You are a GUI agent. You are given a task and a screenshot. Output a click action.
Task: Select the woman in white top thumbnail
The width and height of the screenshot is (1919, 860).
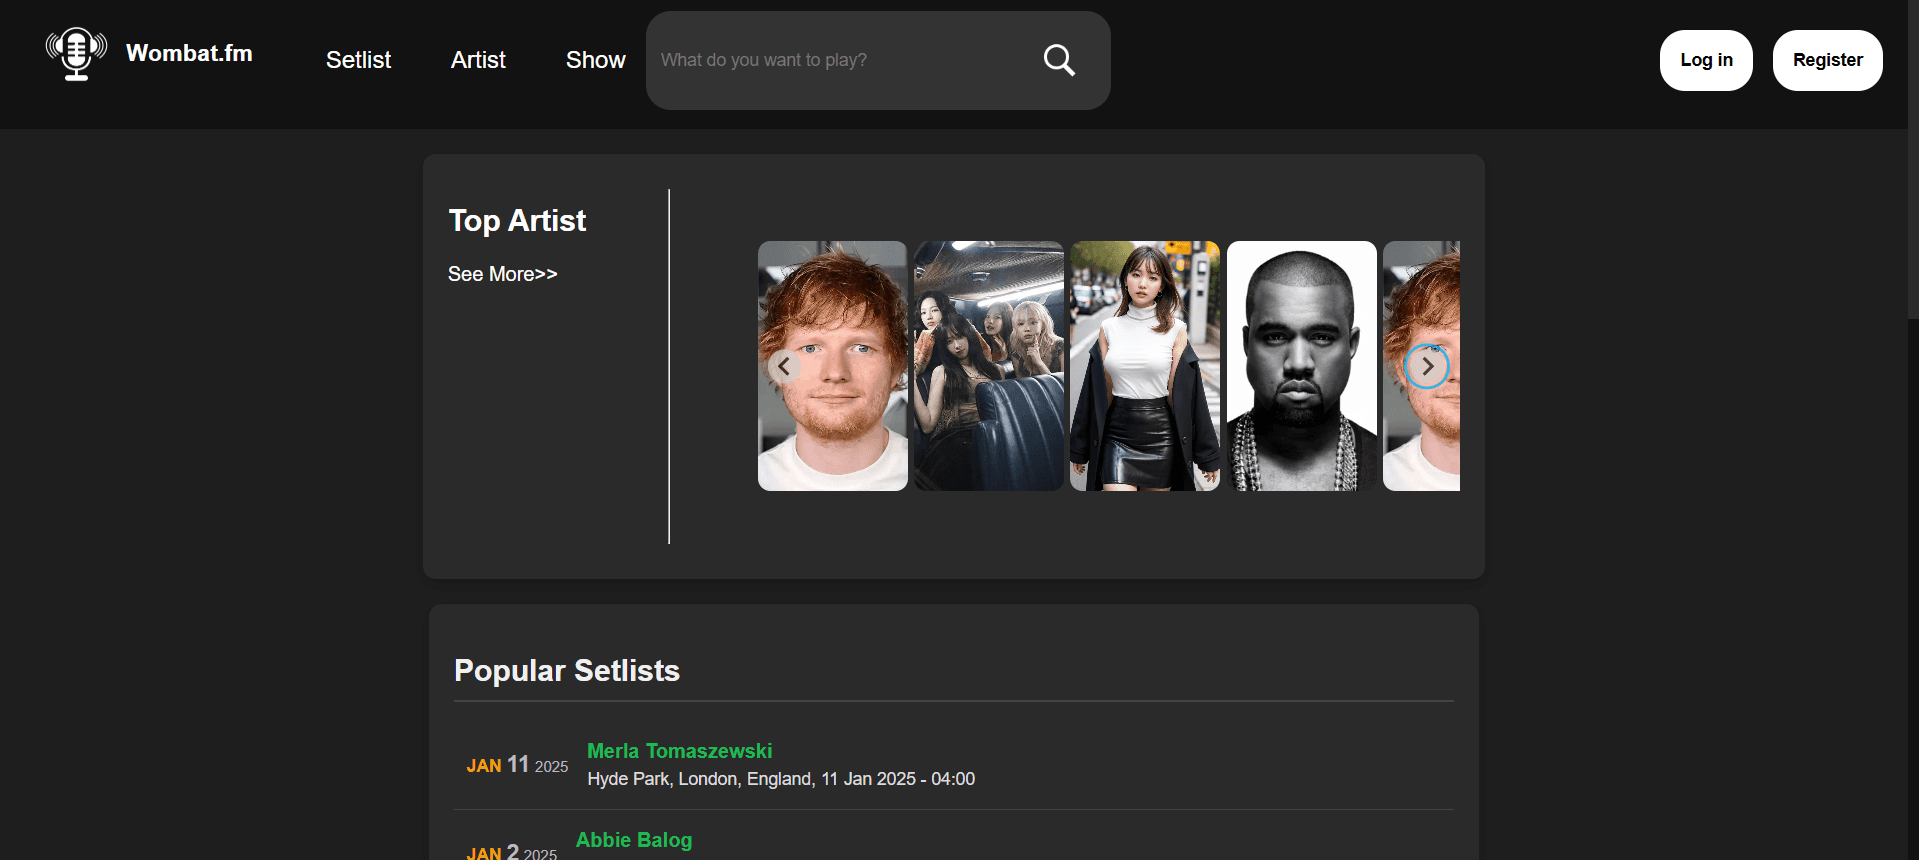point(1144,366)
